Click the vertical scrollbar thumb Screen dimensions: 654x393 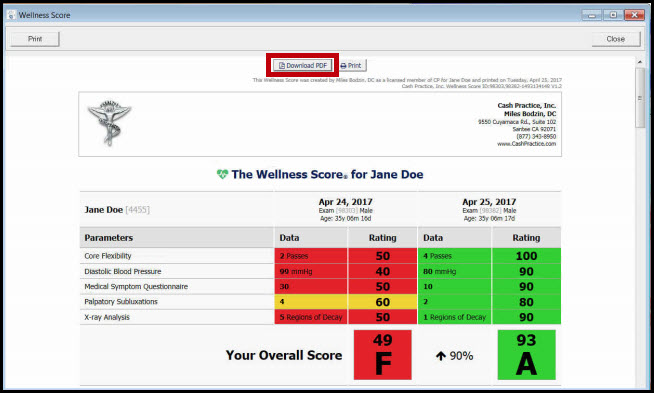tap(640, 98)
